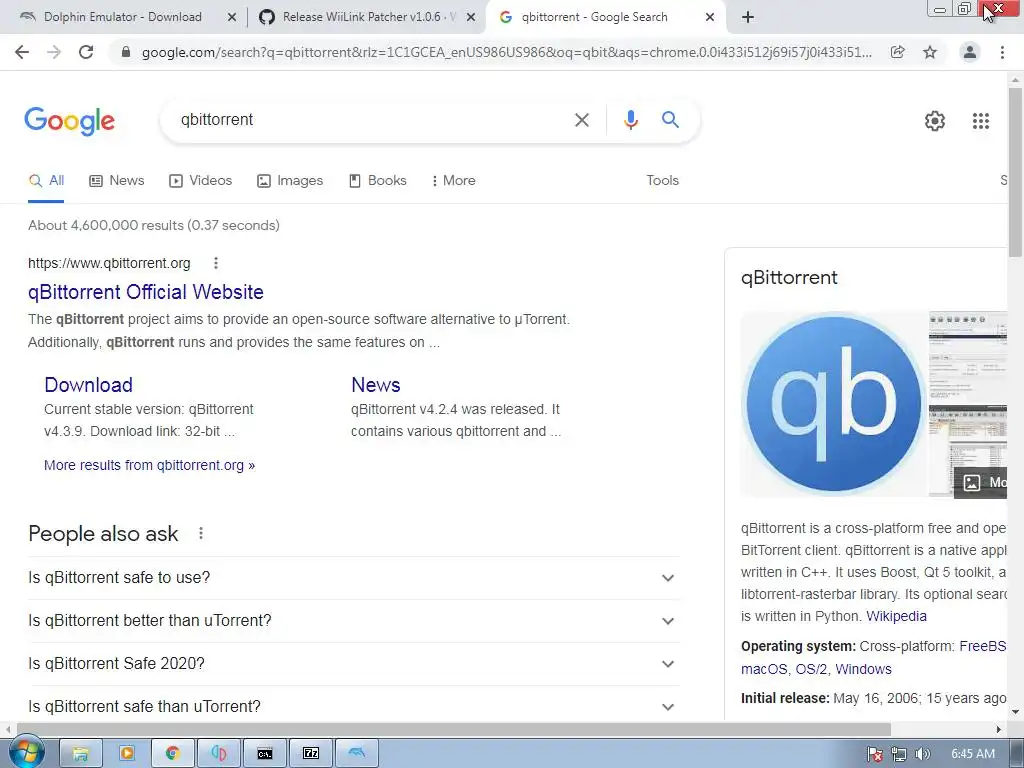
Task: Open the OS/2 link
Action: [811, 669]
